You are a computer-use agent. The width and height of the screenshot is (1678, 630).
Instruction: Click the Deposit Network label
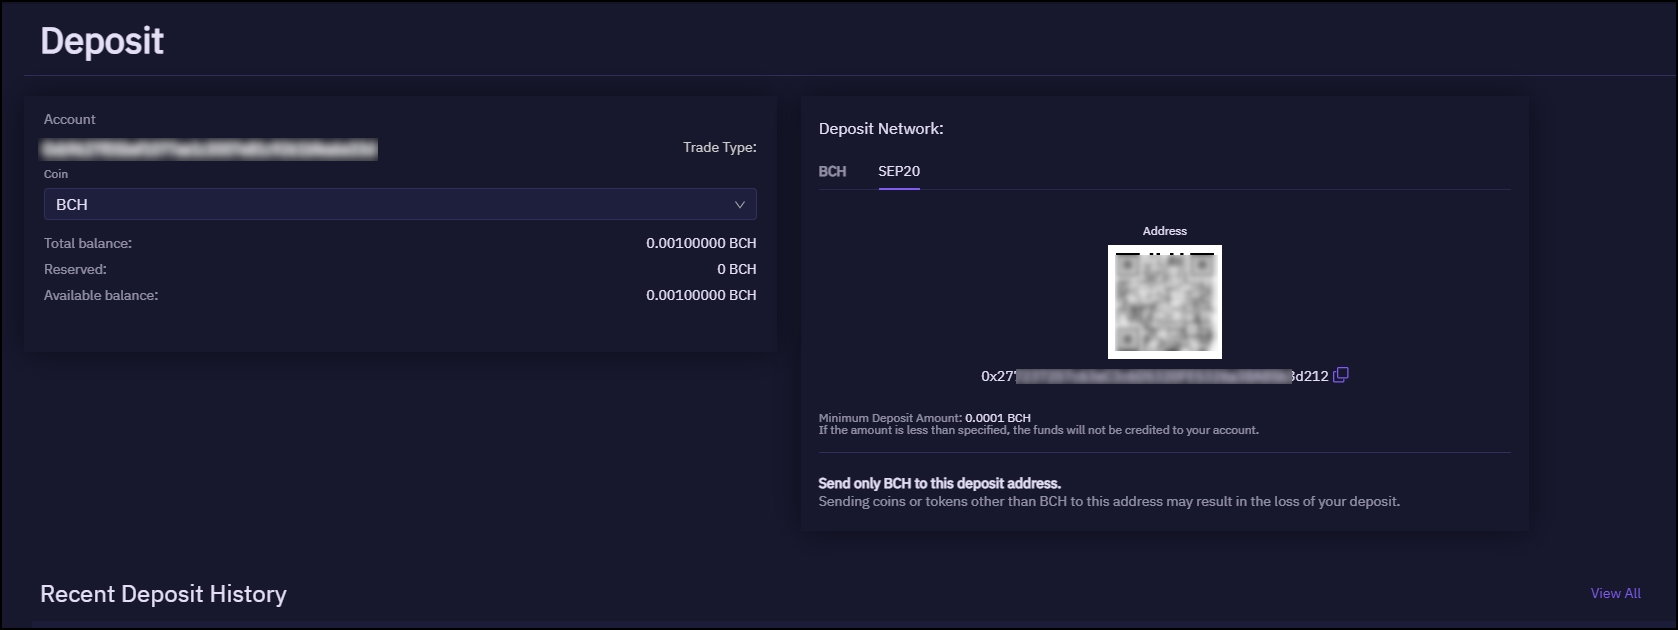click(x=881, y=128)
